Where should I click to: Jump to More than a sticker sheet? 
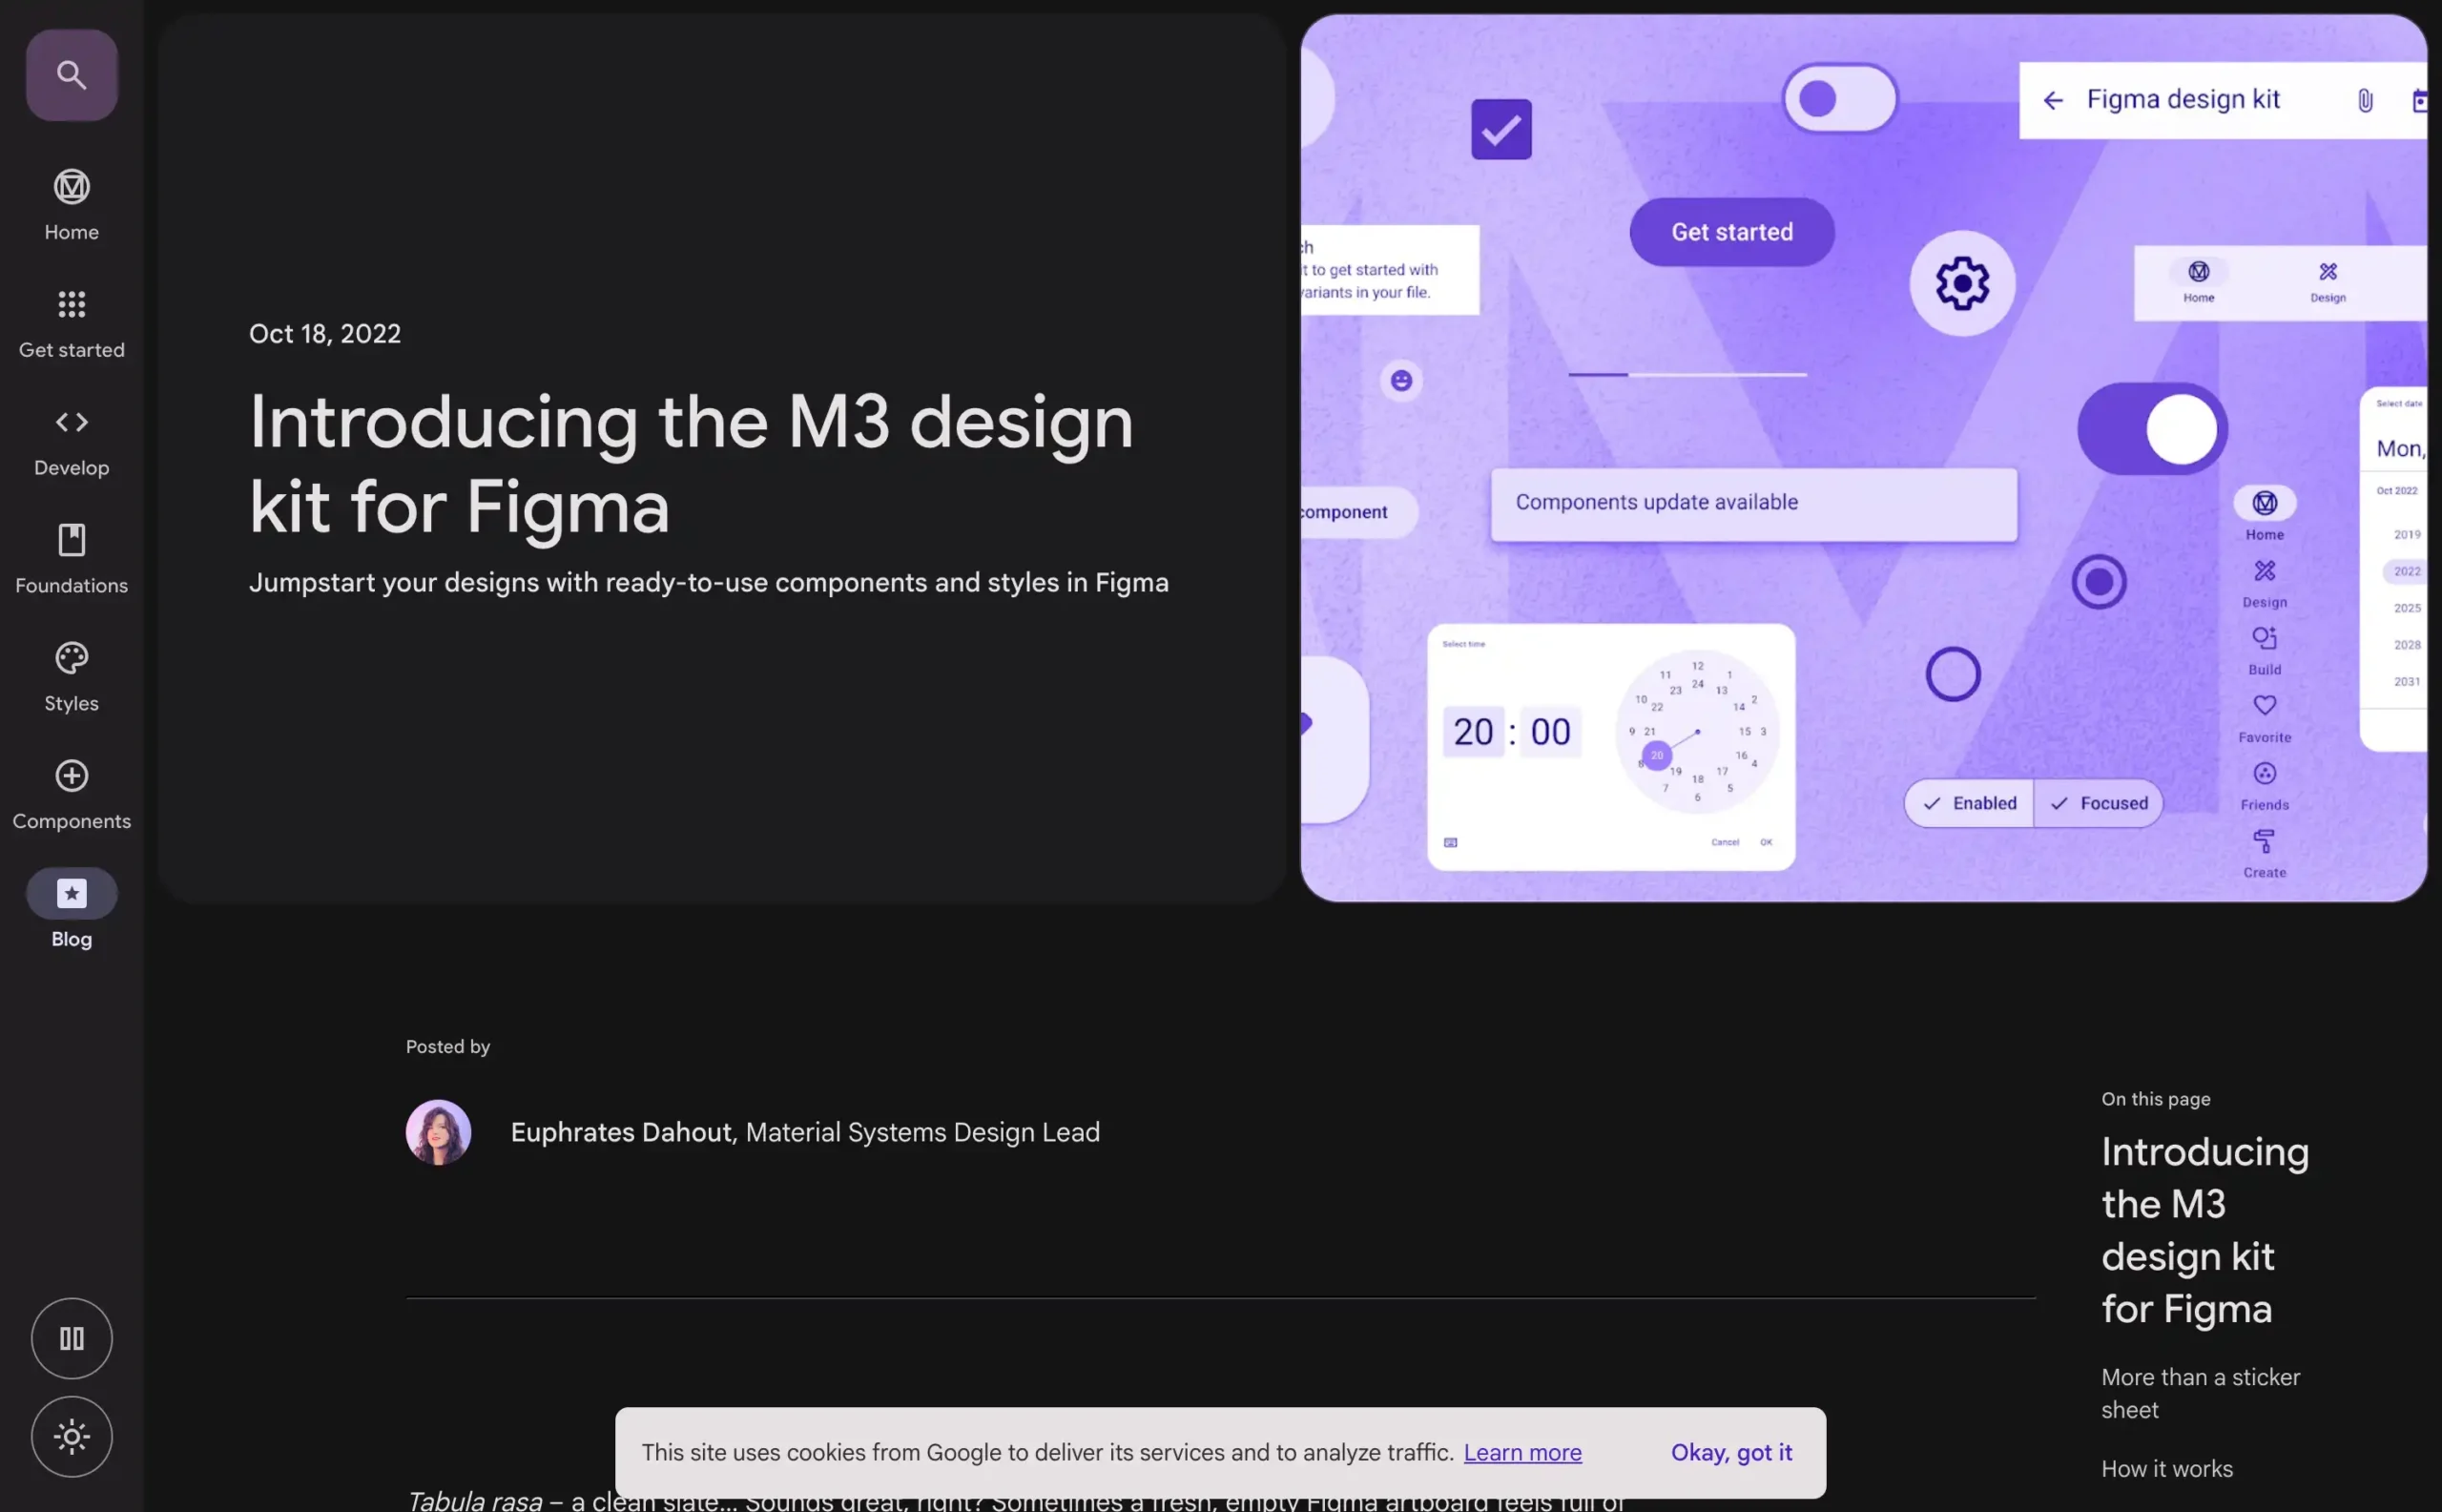click(x=2200, y=1393)
